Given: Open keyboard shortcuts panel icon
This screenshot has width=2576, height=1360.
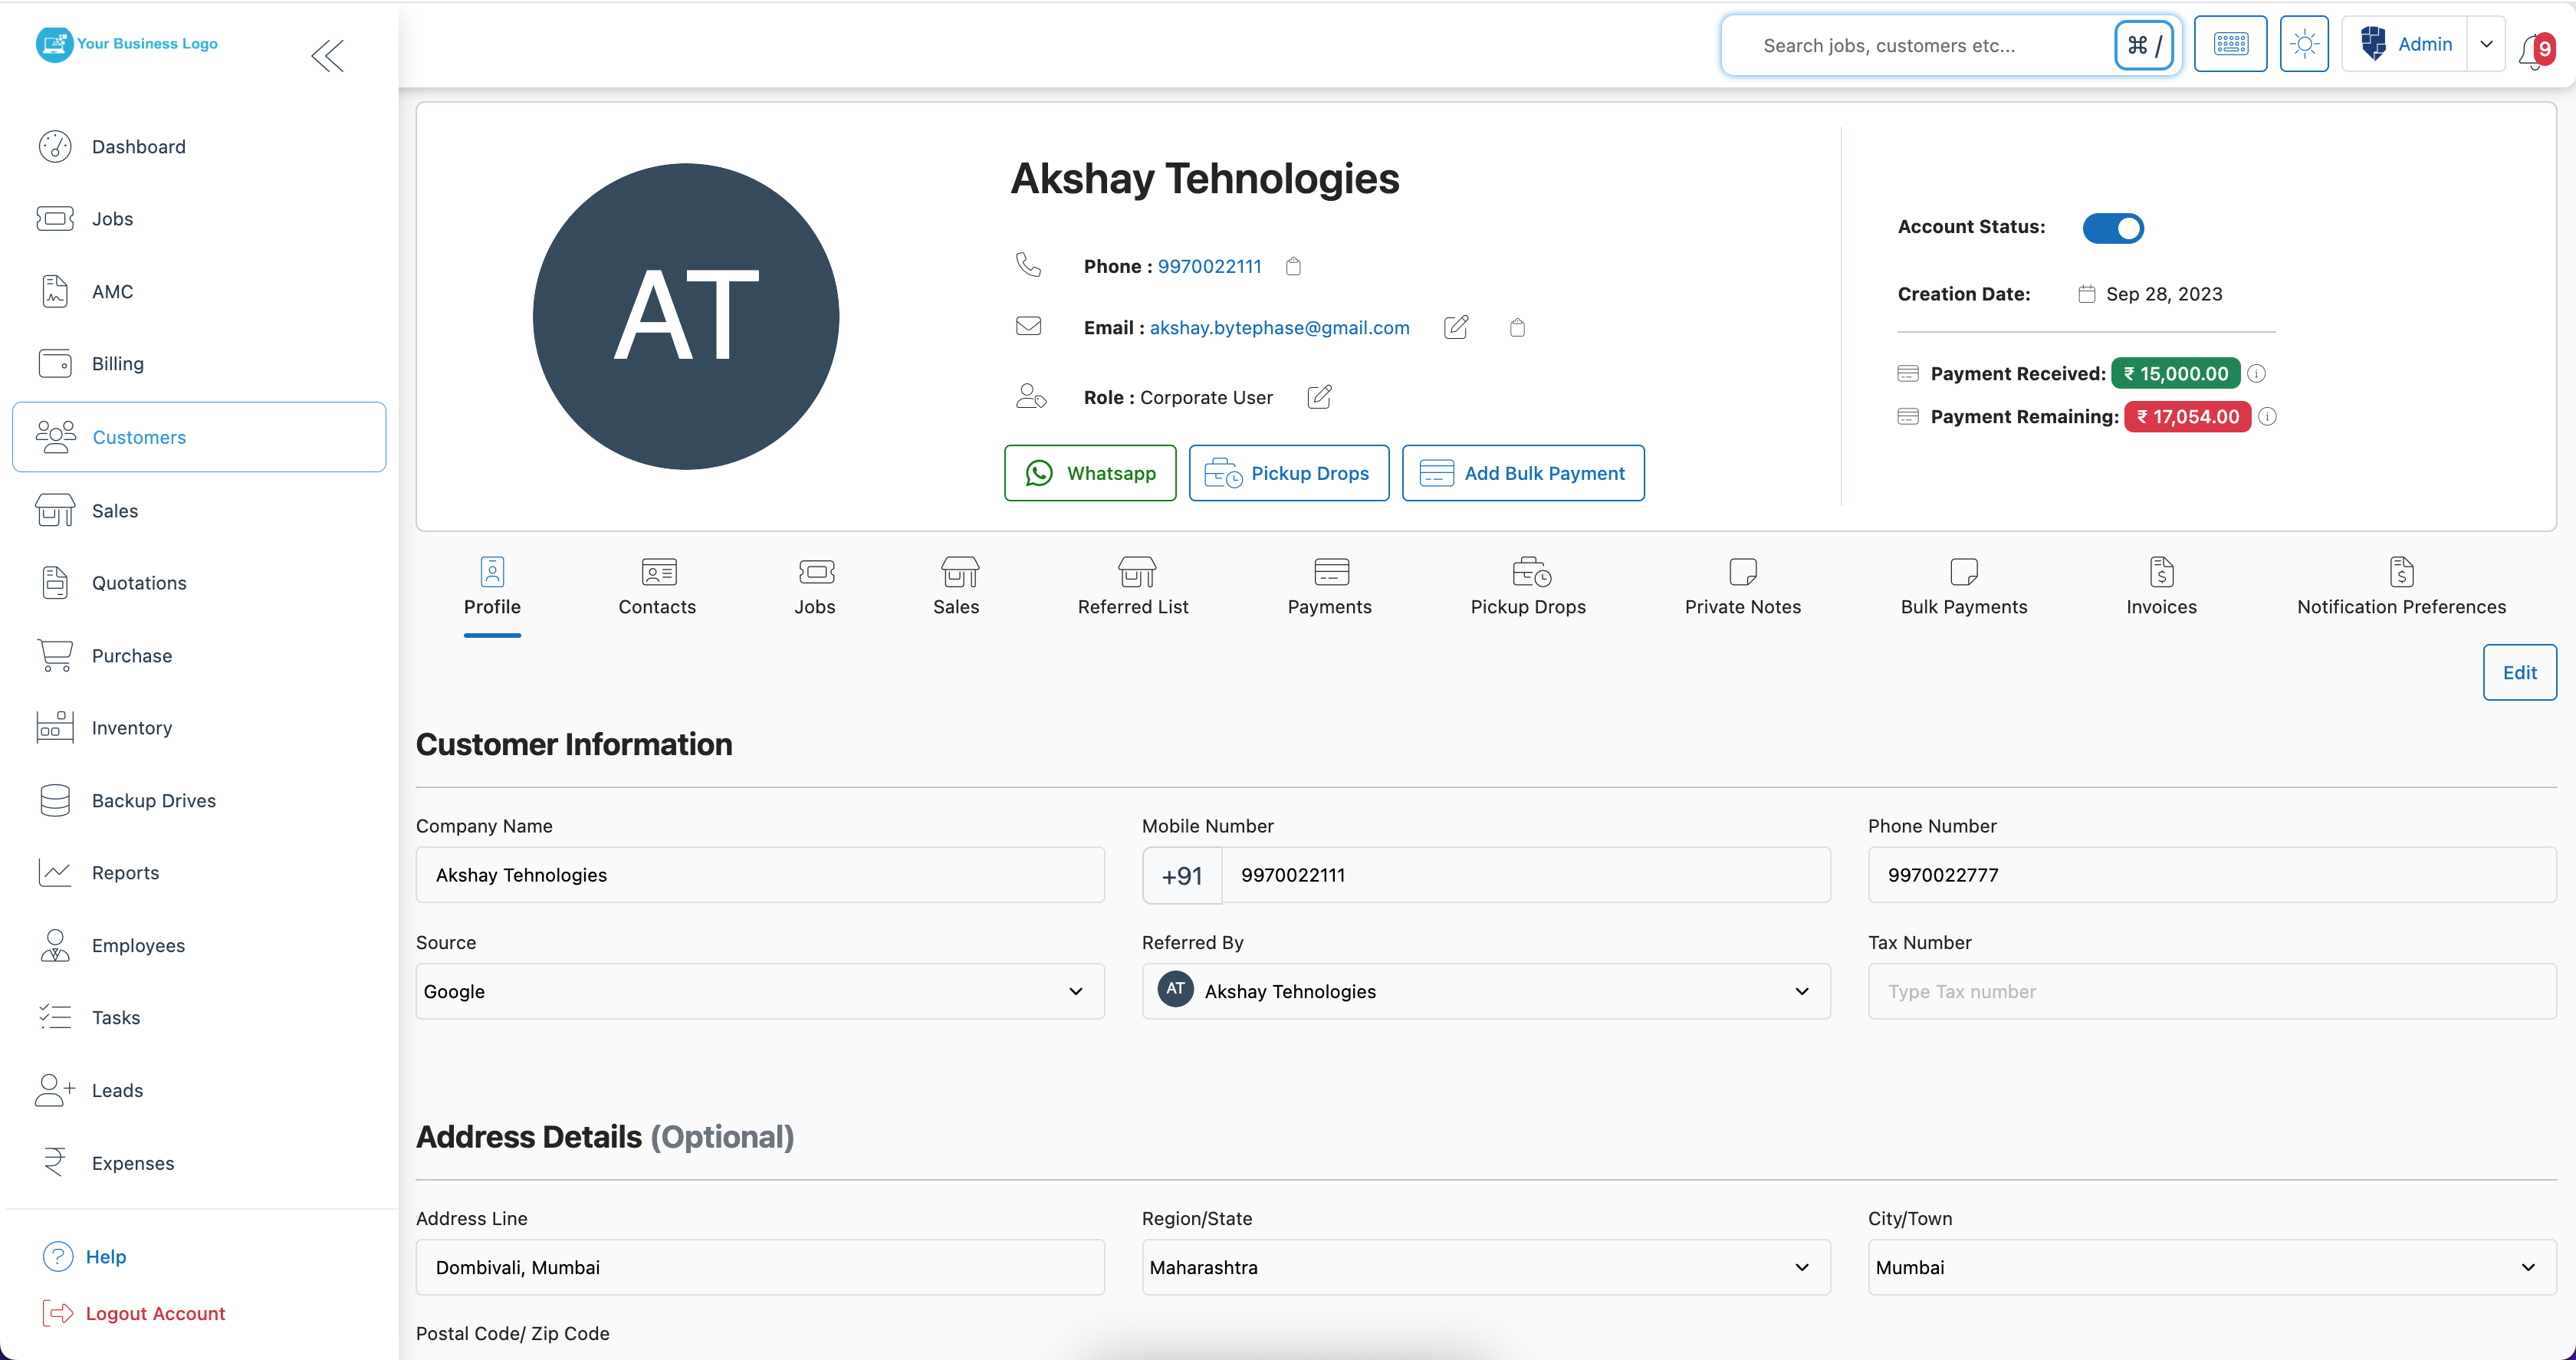Looking at the screenshot, I should point(2230,44).
